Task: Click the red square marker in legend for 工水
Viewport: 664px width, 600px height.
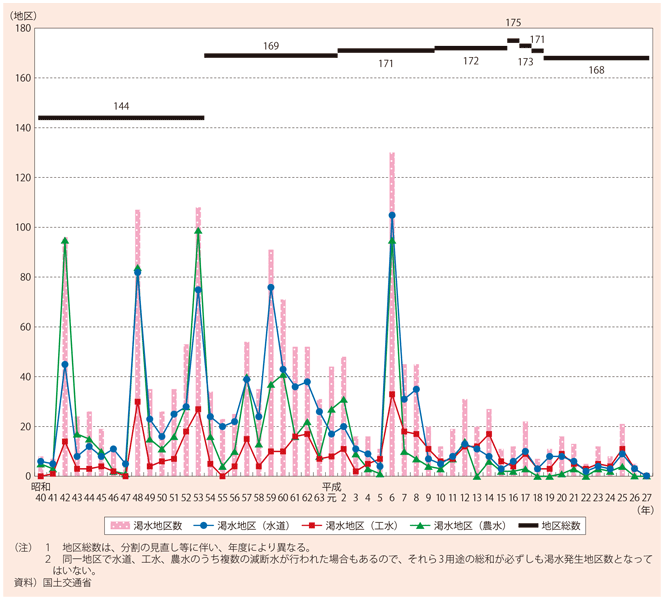Action: (x=317, y=524)
